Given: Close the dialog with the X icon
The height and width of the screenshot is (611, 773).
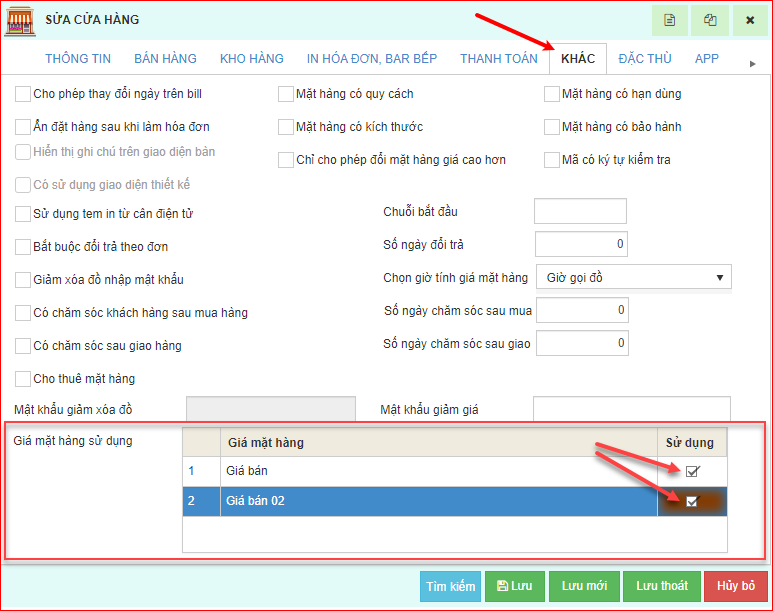Looking at the screenshot, I should click(x=750, y=20).
